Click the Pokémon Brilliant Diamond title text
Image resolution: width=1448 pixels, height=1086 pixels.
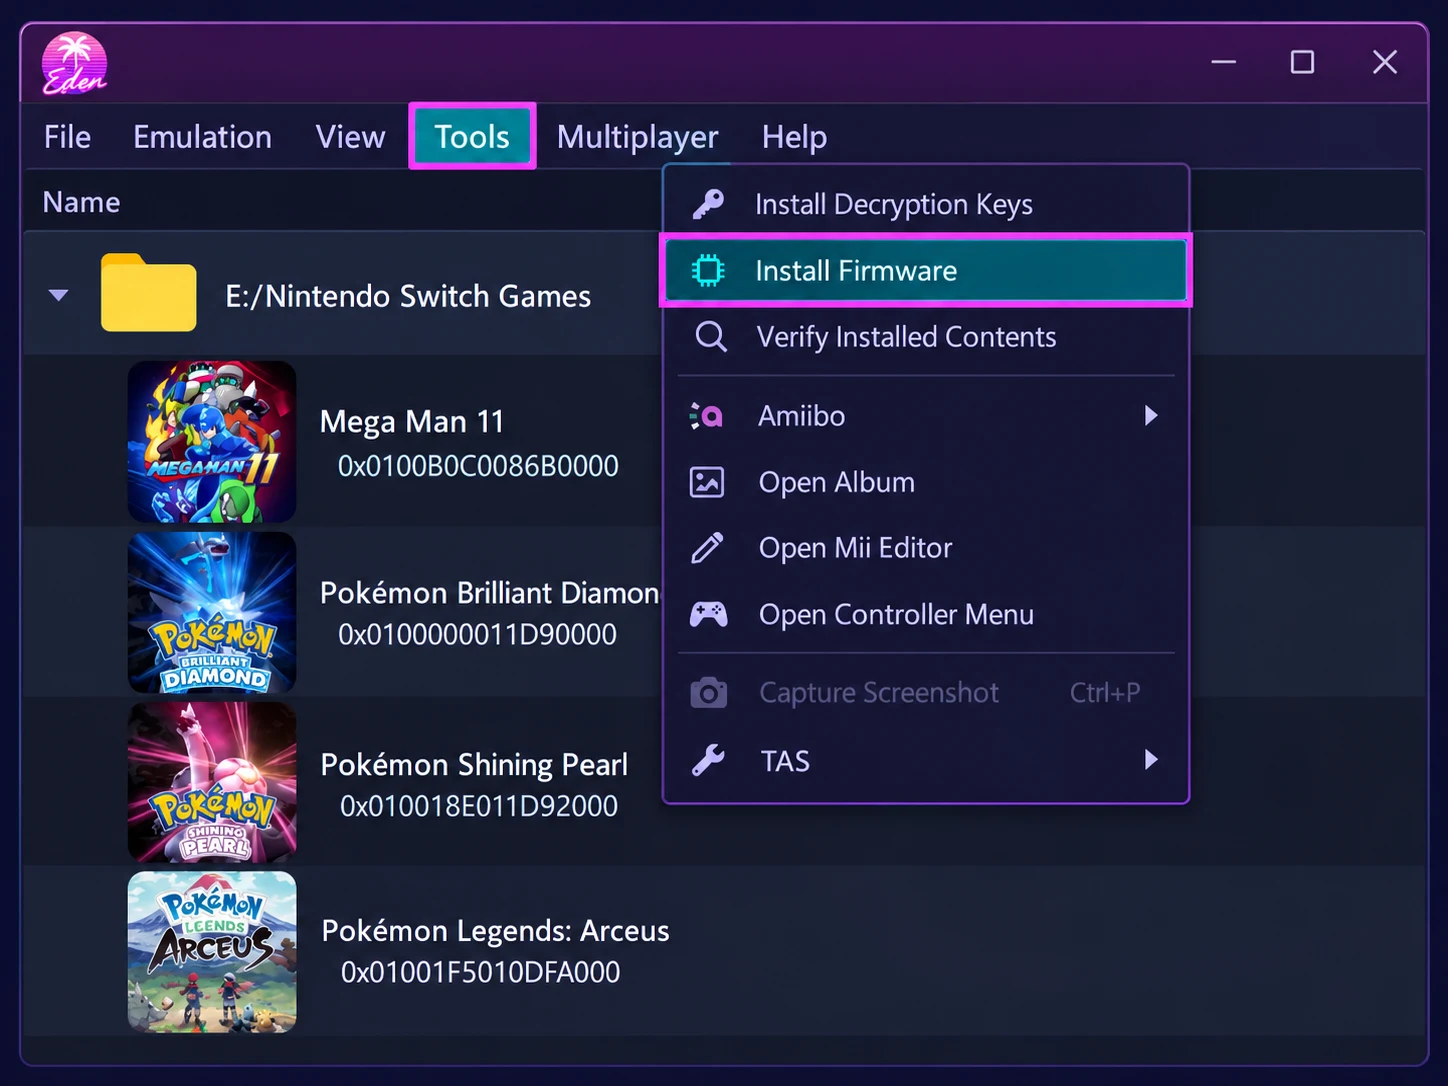point(489,593)
